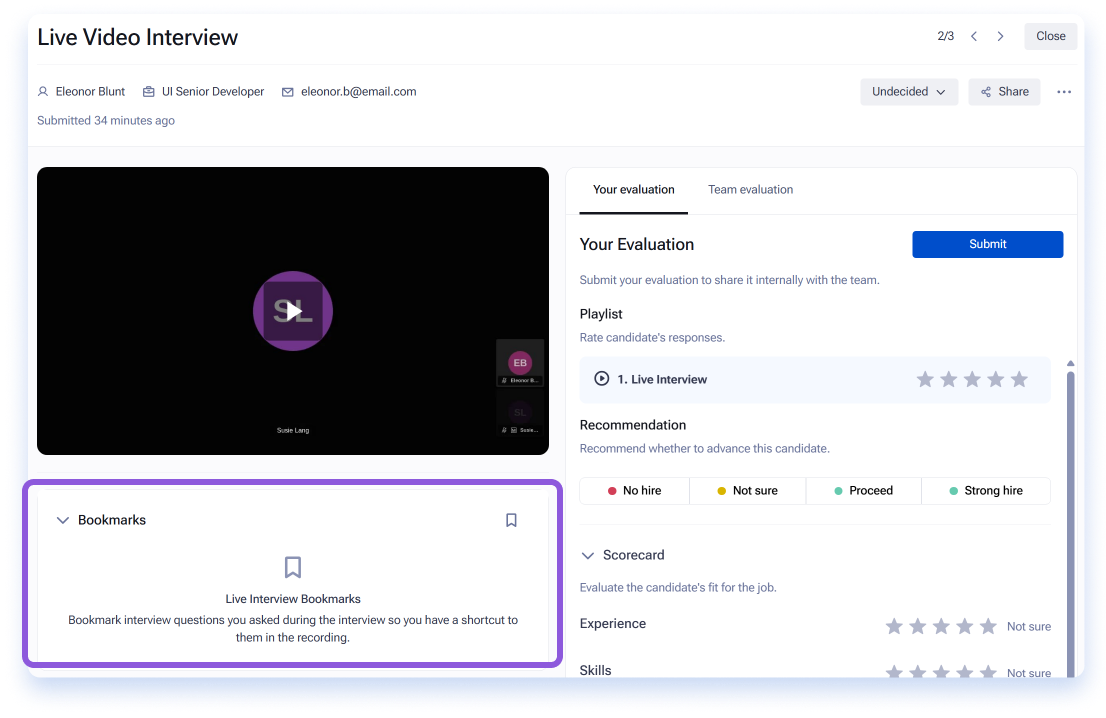This screenshot has width=1106, height=718.
Task: Rate Experience one star
Action: 894,626
